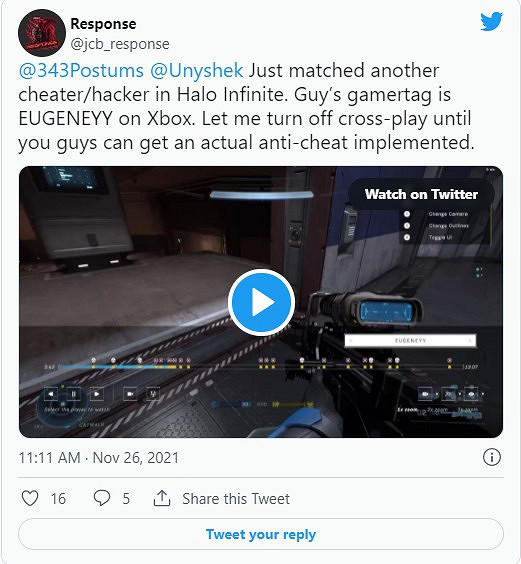521x564 pixels.
Task: Click the share upload arrow icon
Action: [x=162, y=498]
